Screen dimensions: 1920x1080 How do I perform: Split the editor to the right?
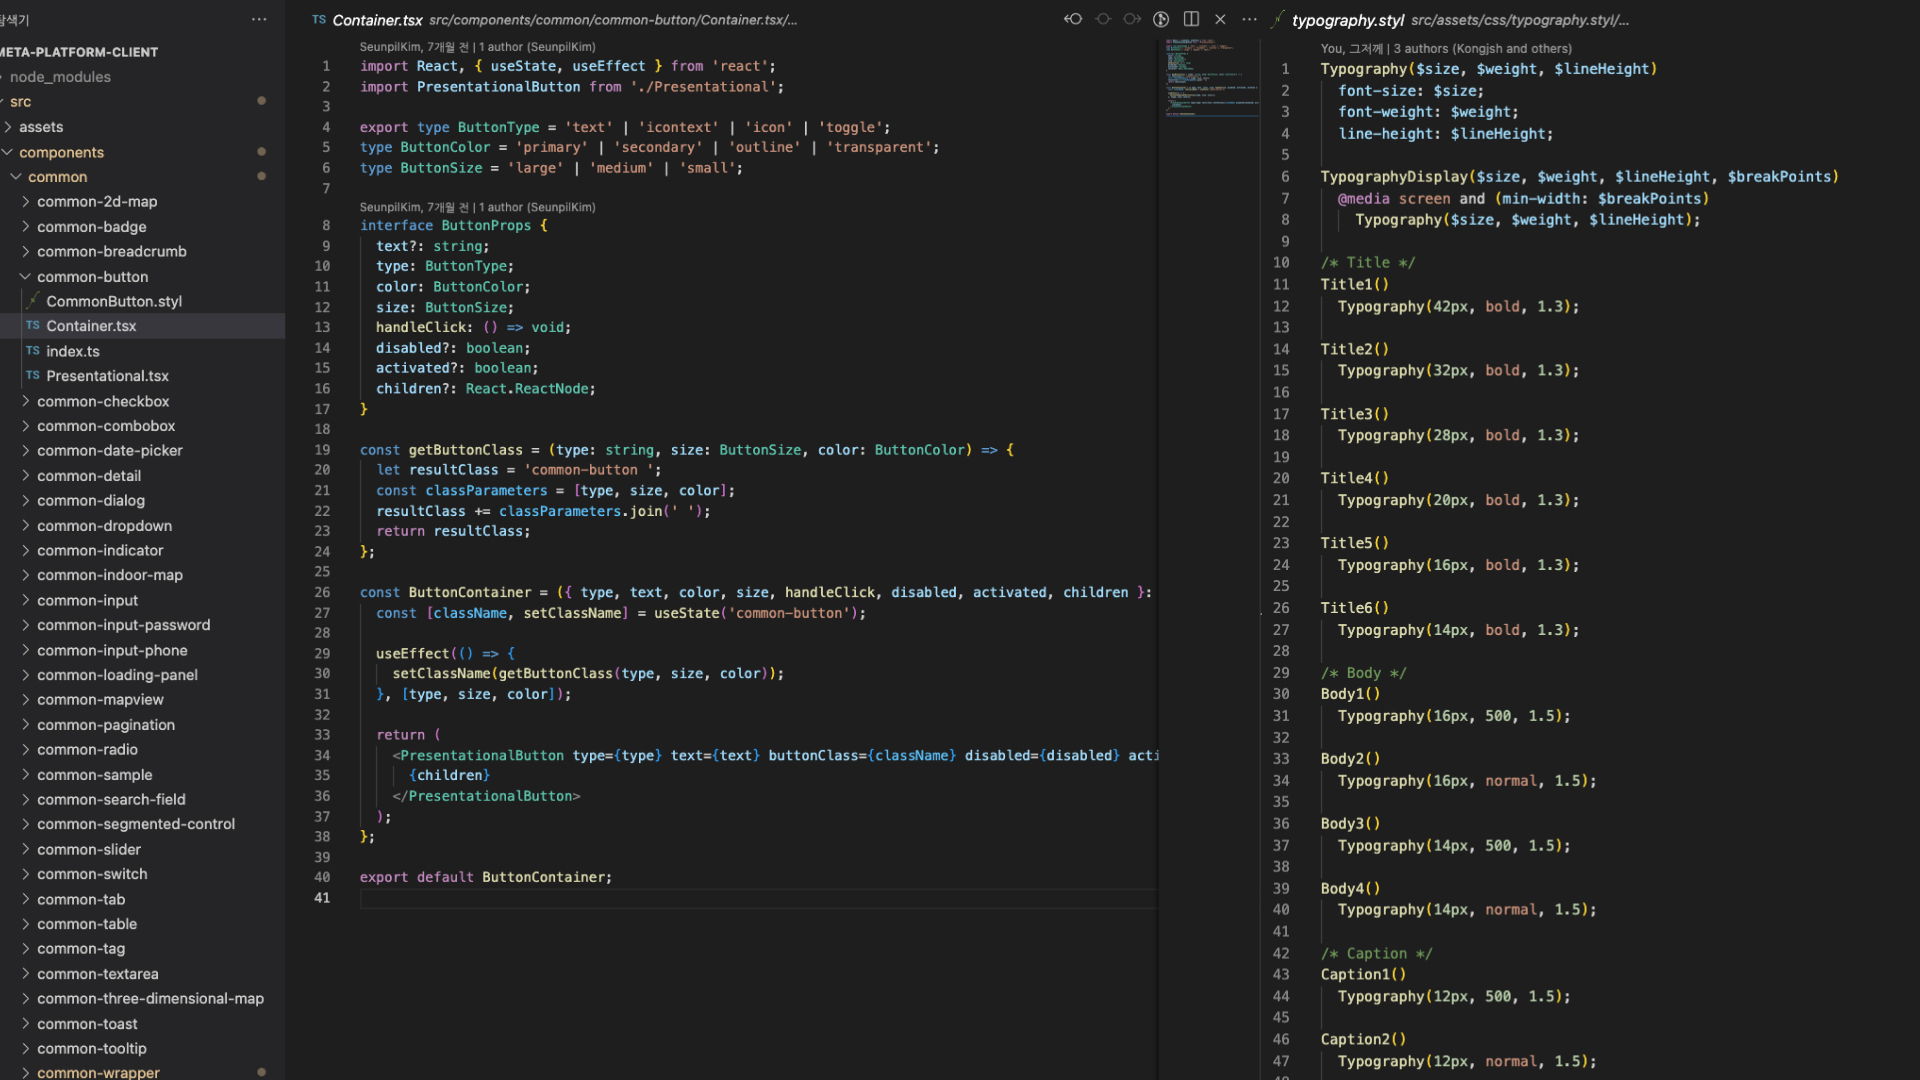pyautogui.click(x=1191, y=19)
